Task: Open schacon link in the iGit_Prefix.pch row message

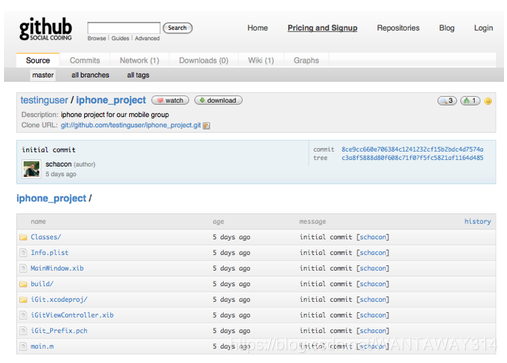Action: point(373,331)
